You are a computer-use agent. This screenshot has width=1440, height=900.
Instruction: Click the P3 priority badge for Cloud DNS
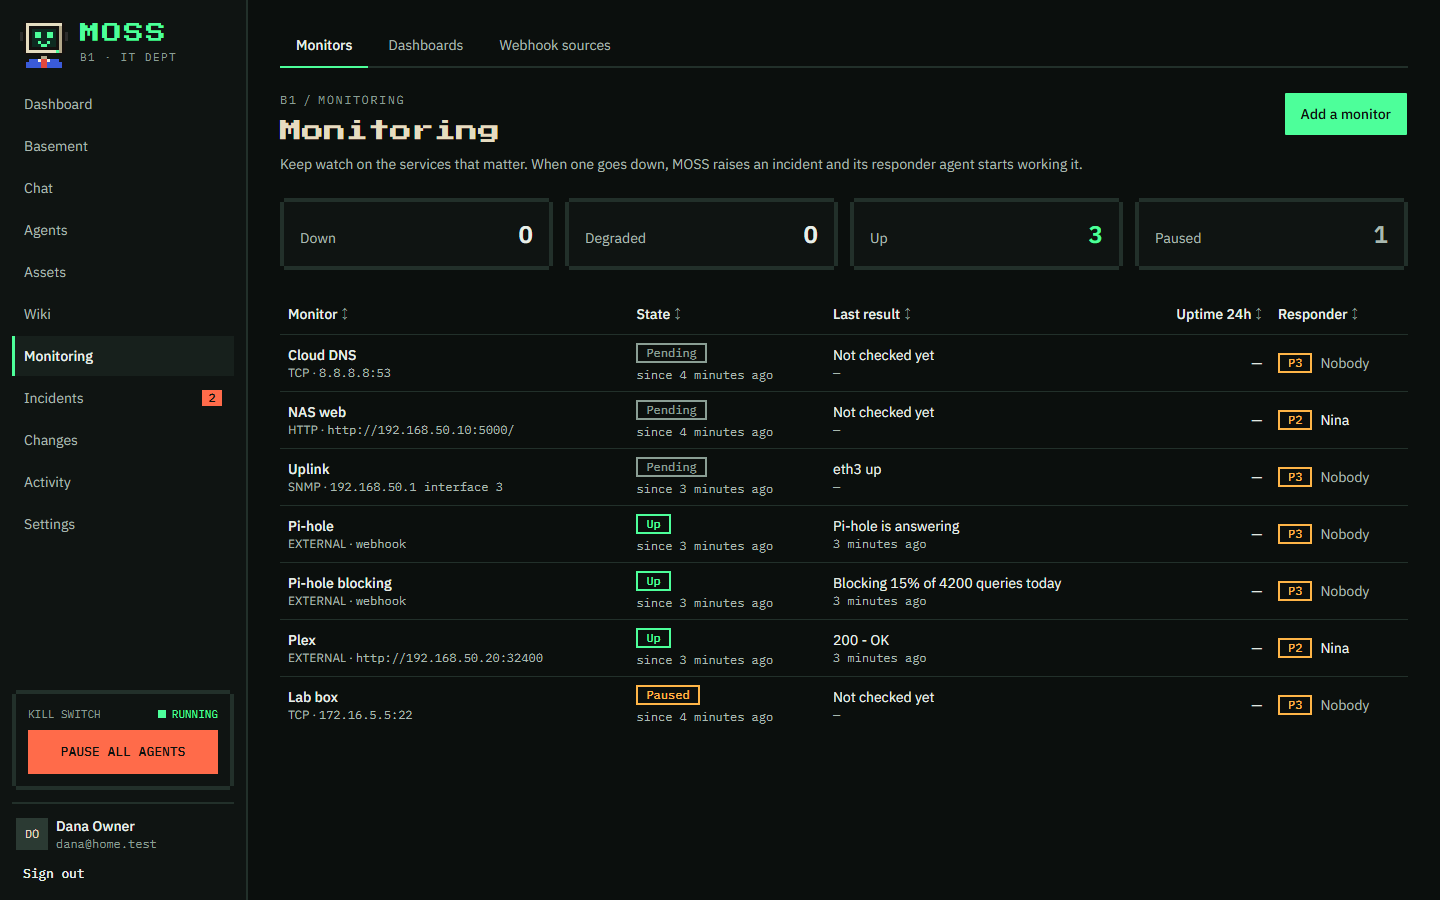click(1295, 363)
